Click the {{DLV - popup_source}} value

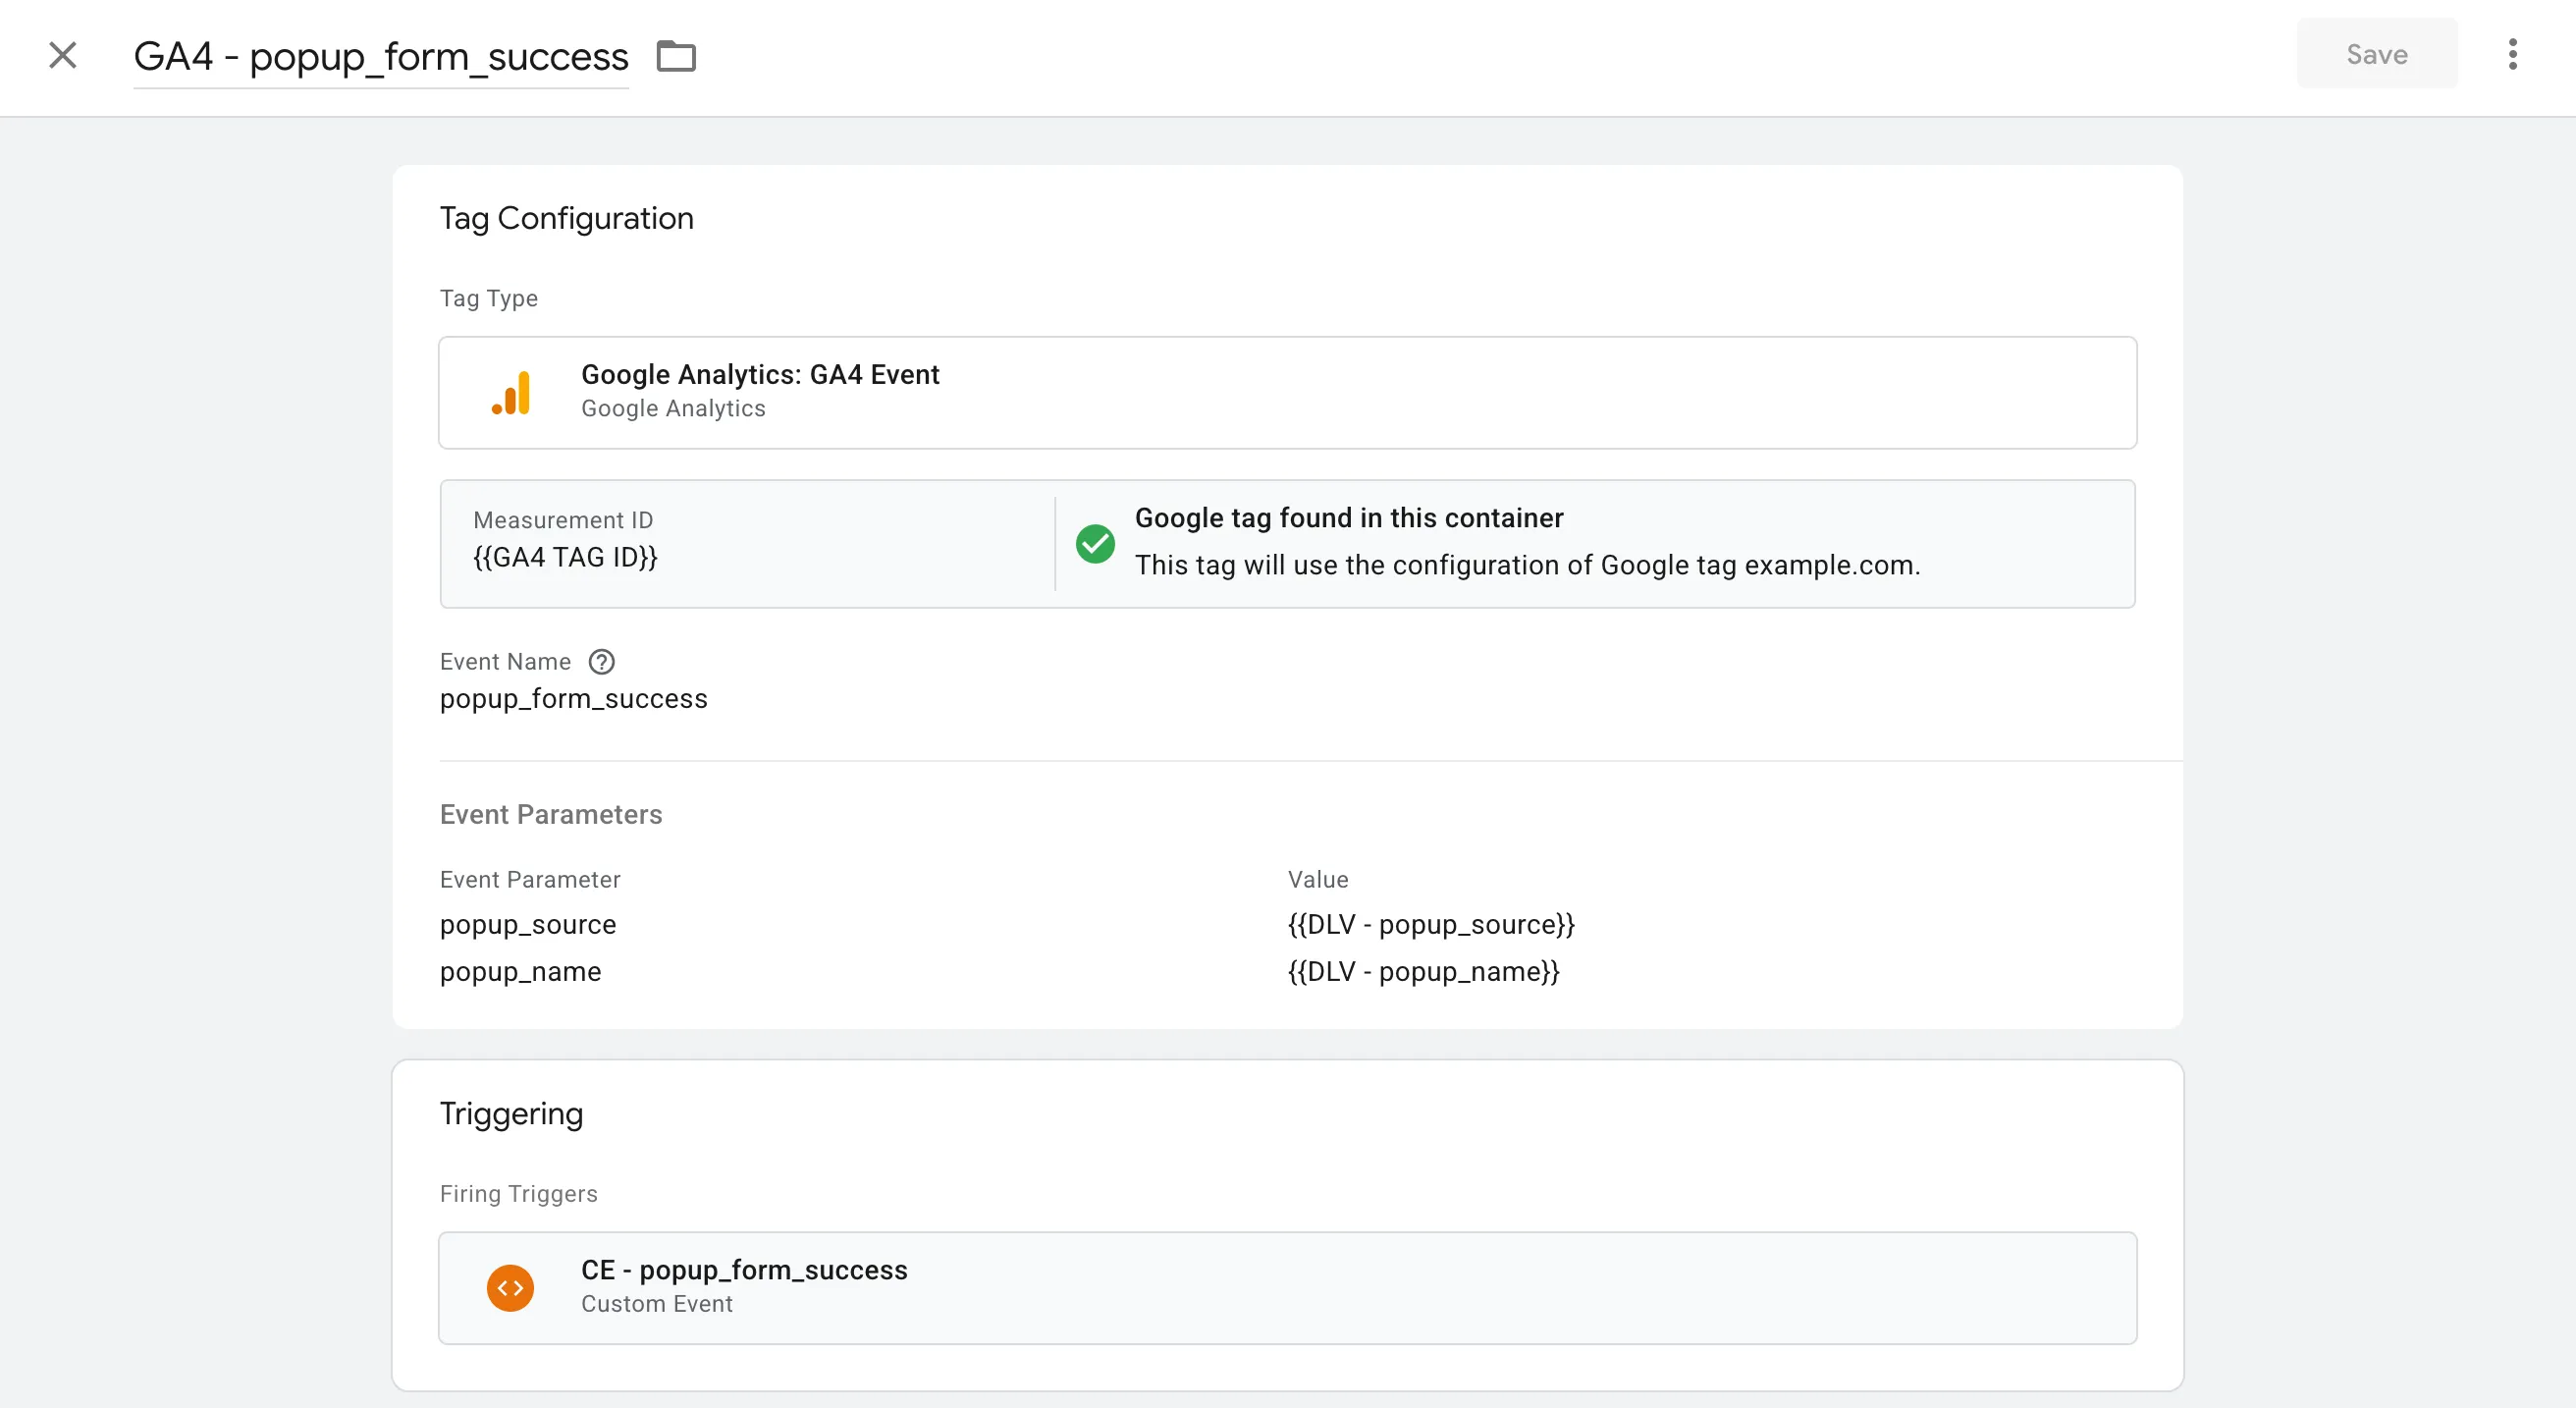tap(1431, 925)
